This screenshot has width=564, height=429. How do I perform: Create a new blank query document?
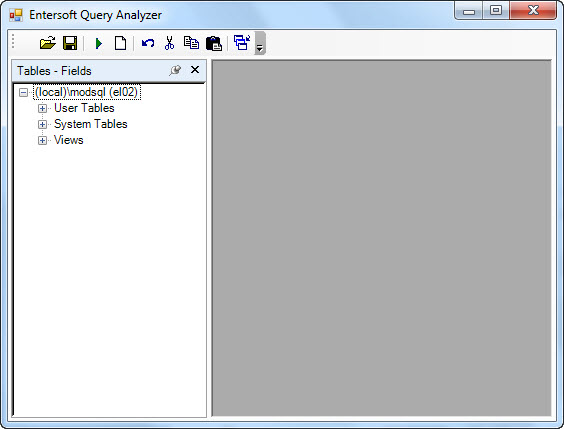click(x=120, y=43)
